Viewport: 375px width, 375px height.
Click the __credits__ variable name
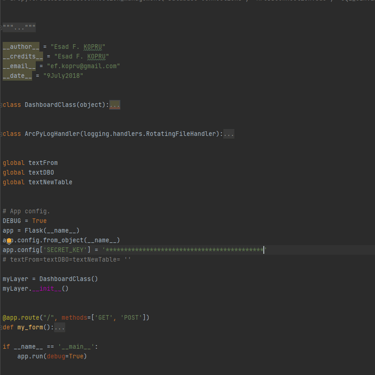pos(23,56)
